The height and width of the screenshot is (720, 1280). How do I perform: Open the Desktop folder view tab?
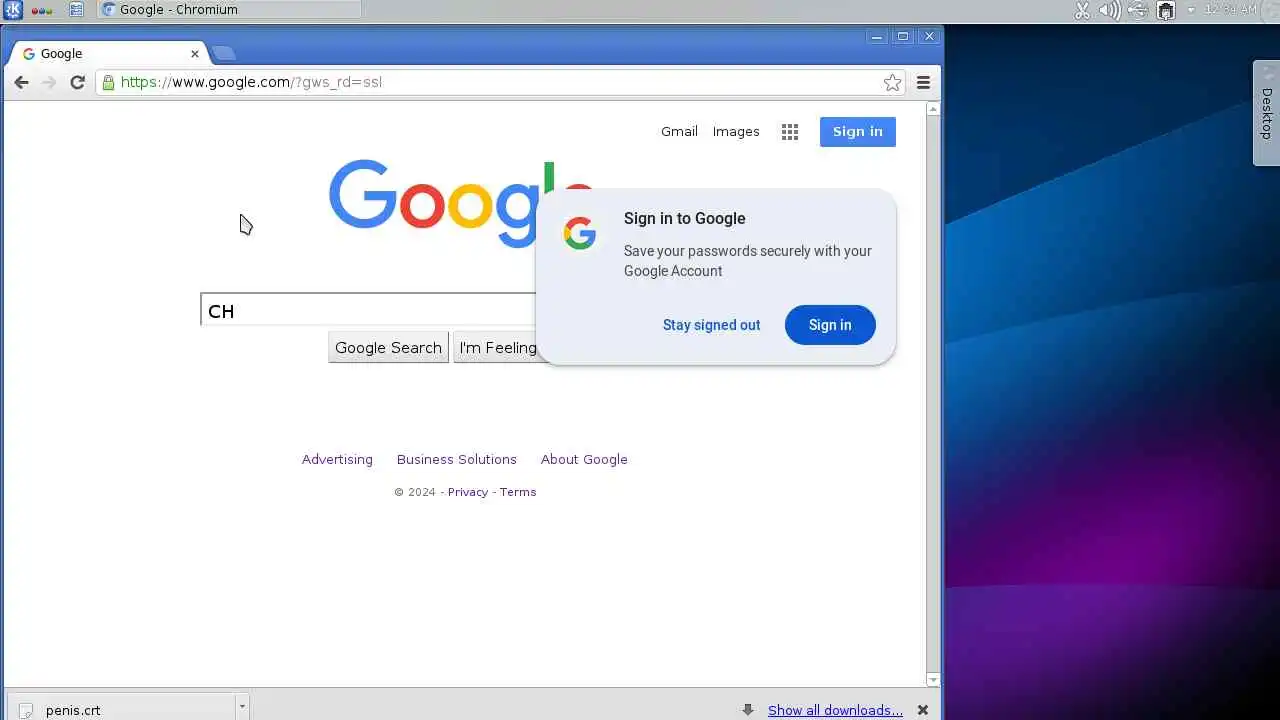pos(1266,113)
